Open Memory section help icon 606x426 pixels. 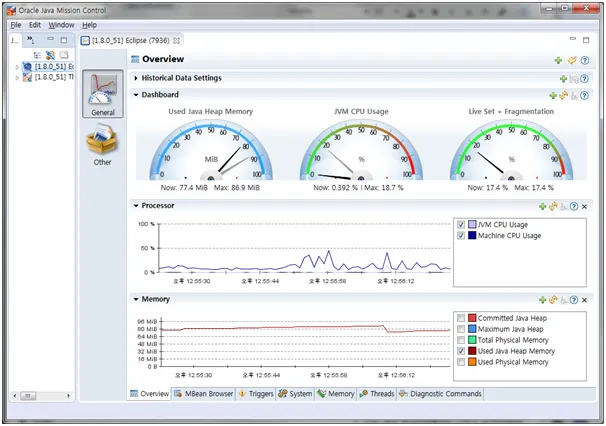click(x=574, y=300)
